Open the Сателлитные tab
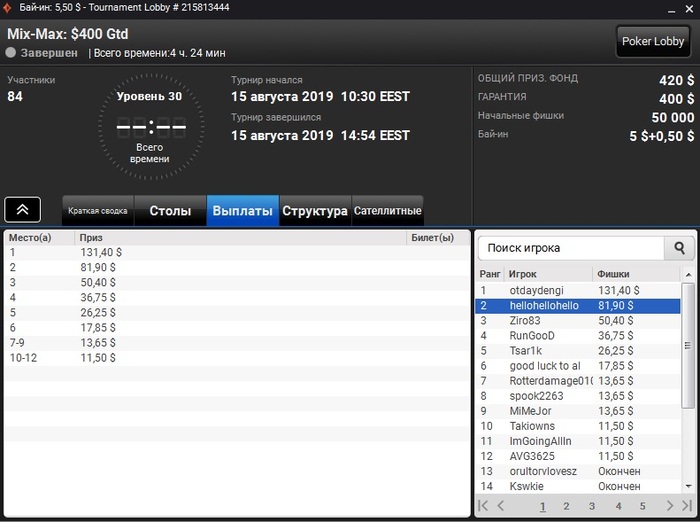 [x=388, y=210]
